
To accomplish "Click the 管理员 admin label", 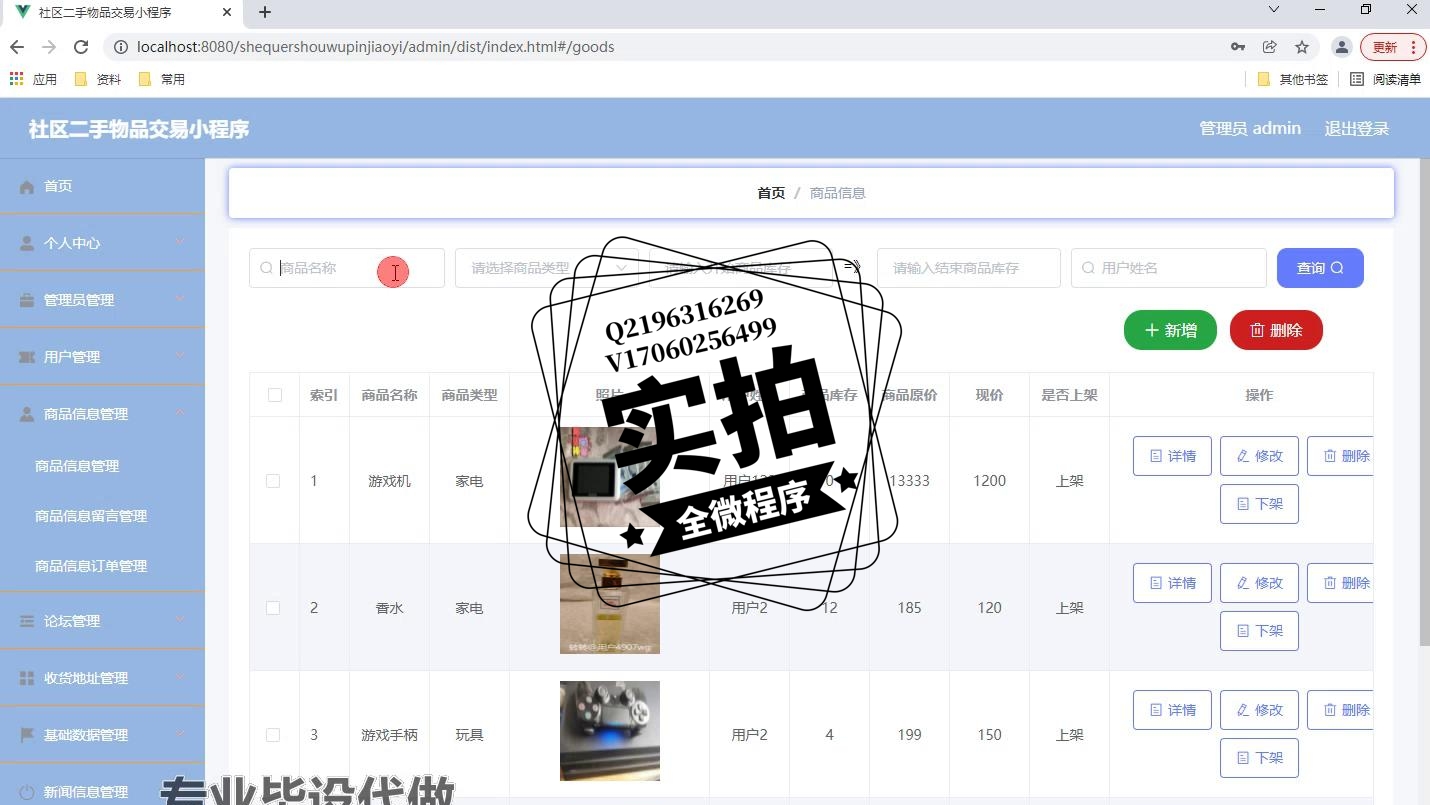I will [x=1250, y=128].
